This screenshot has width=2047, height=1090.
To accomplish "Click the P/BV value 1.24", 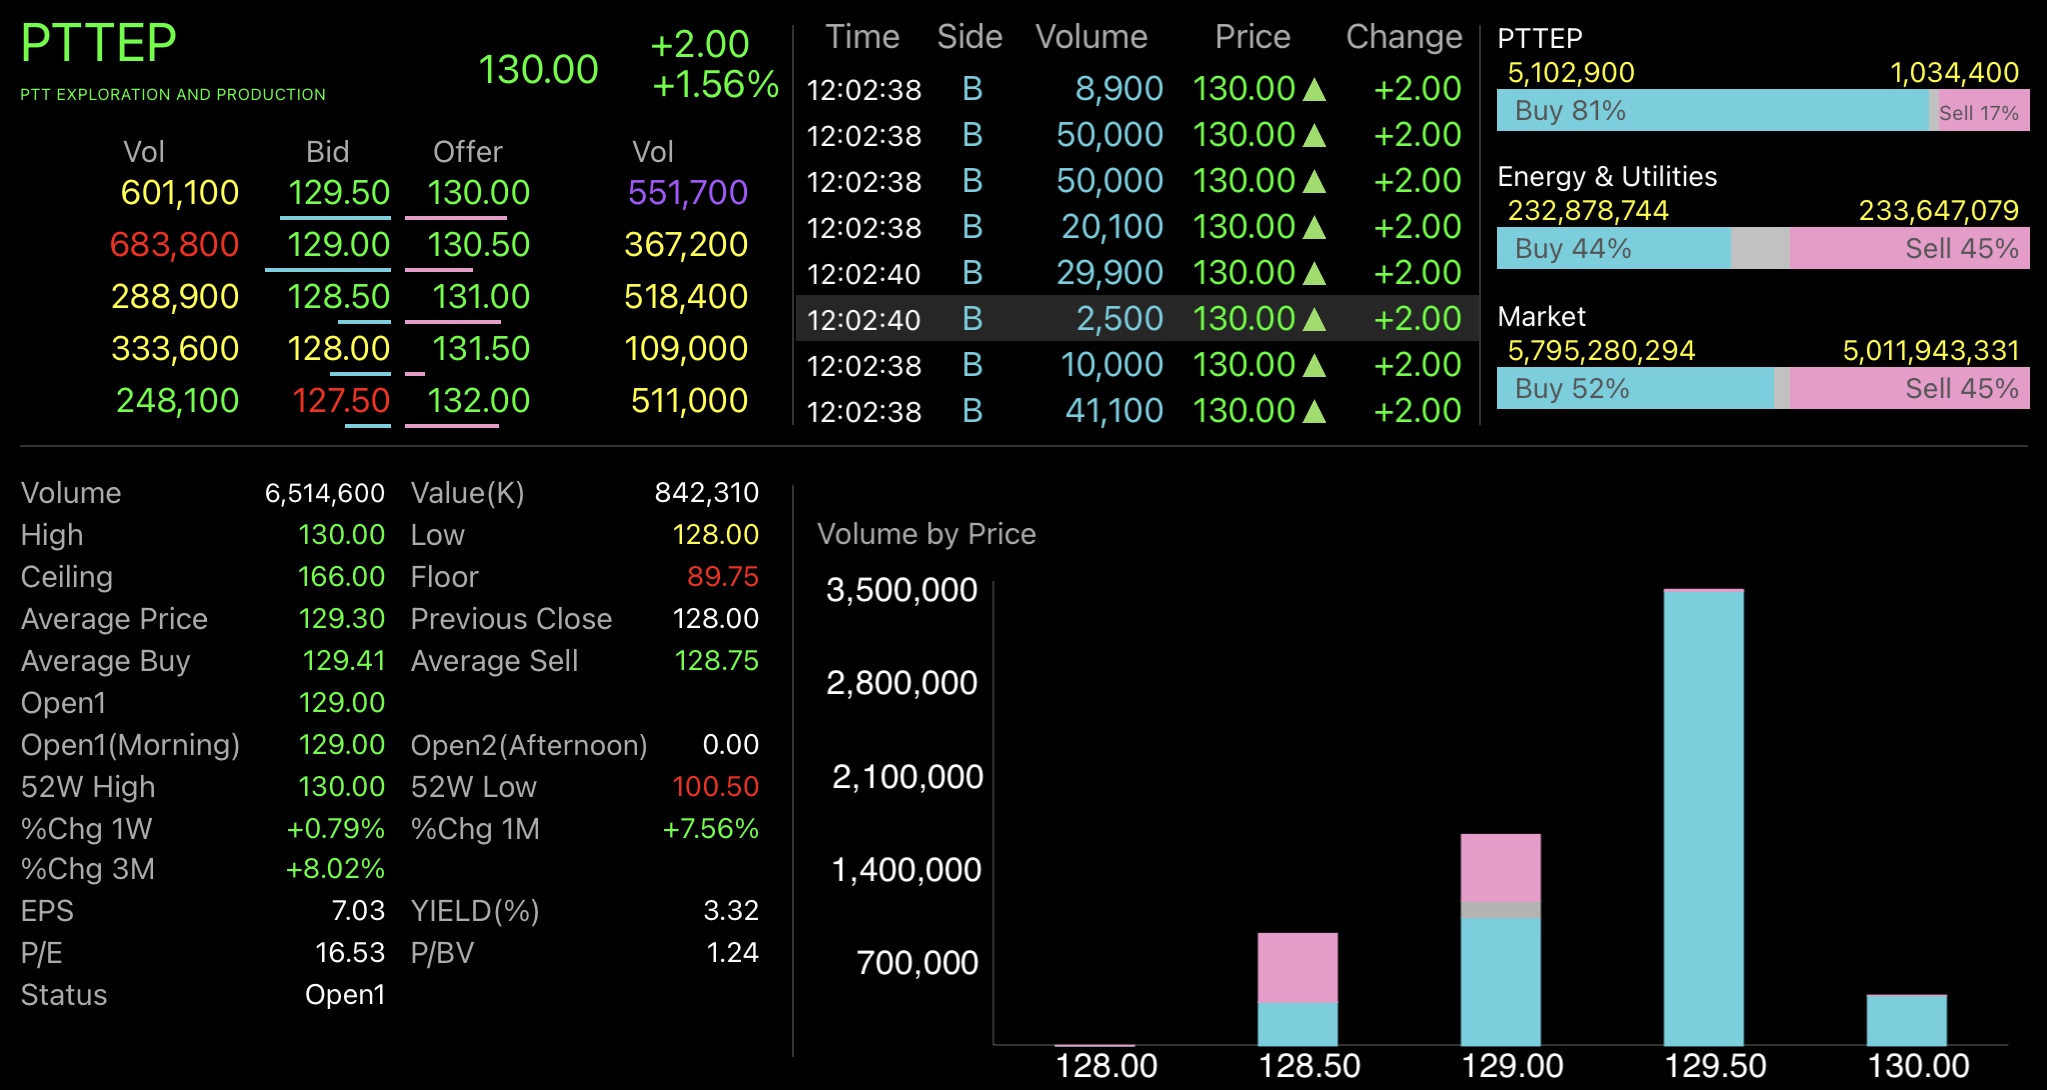I will pyautogui.click(x=732, y=952).
